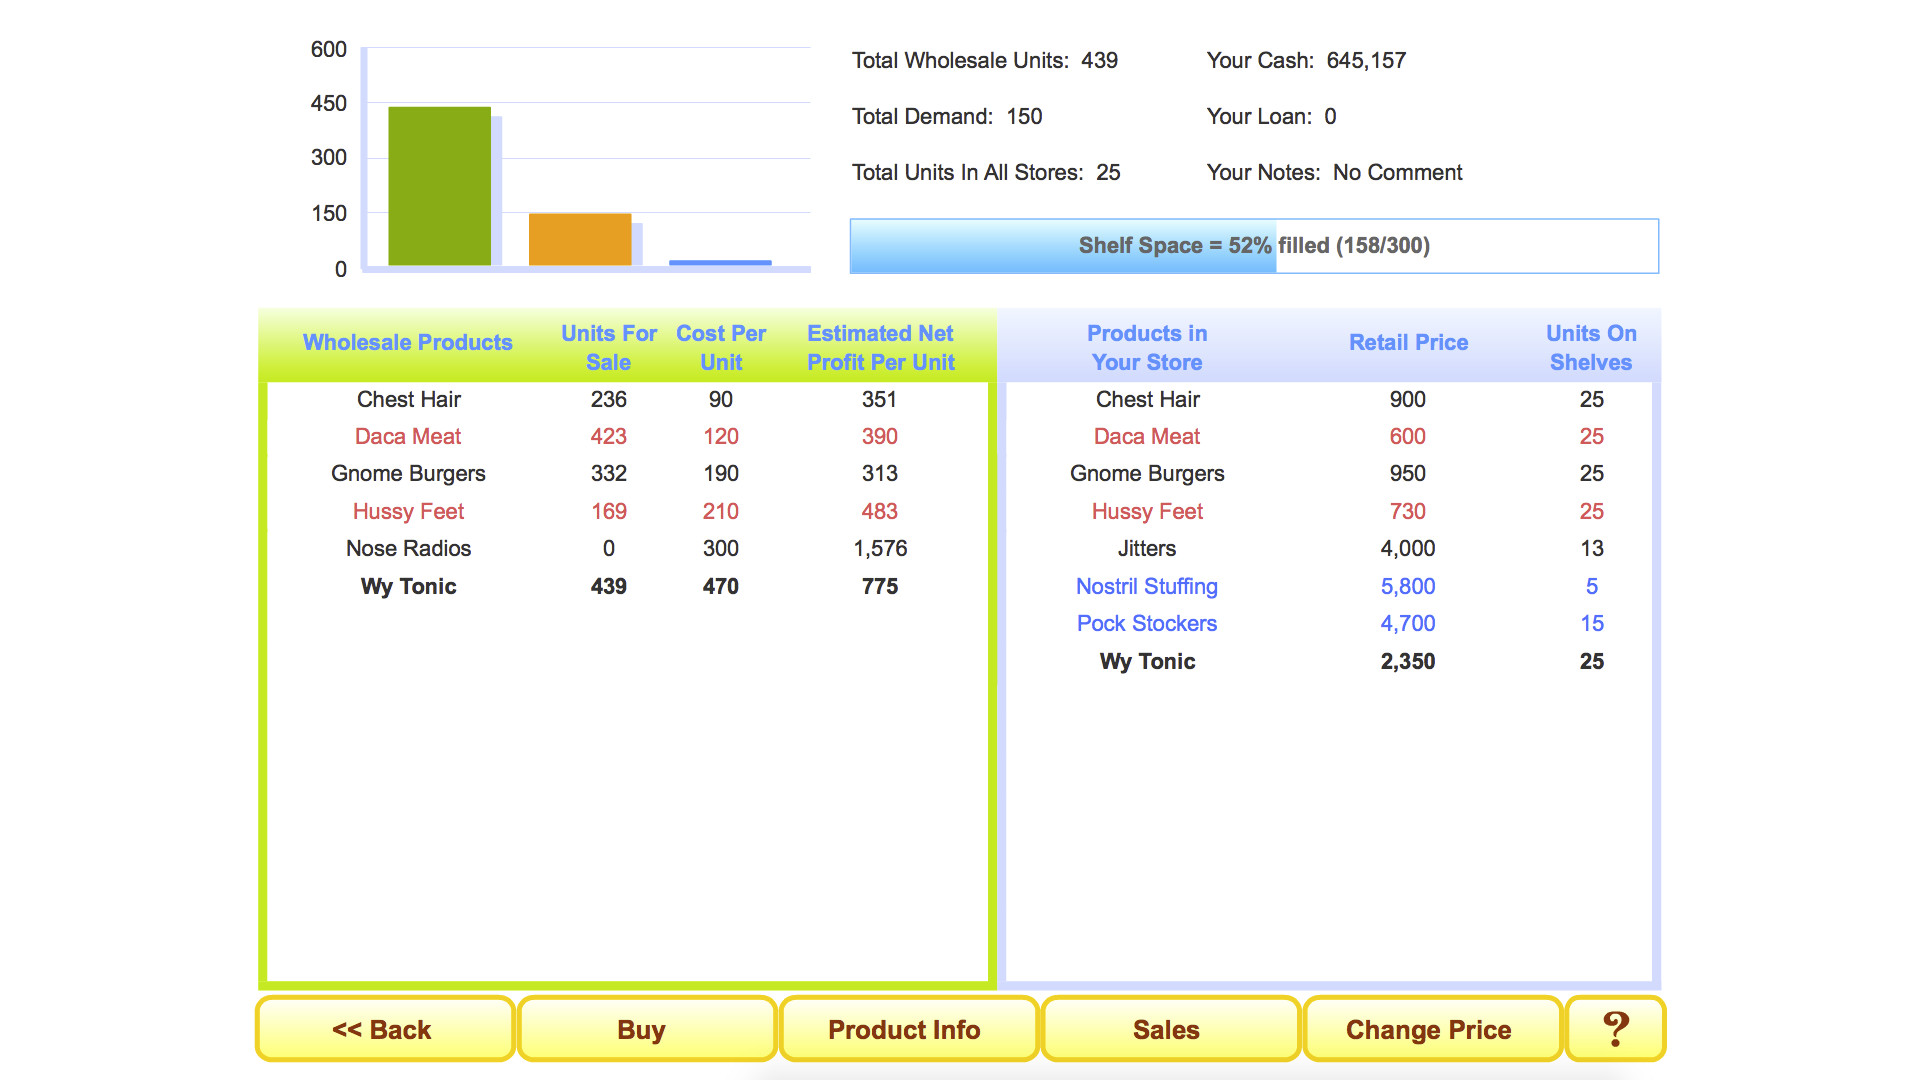Click the Retail Price column header
This screenshot has height=1080, width=1920.
[1408, 342]
